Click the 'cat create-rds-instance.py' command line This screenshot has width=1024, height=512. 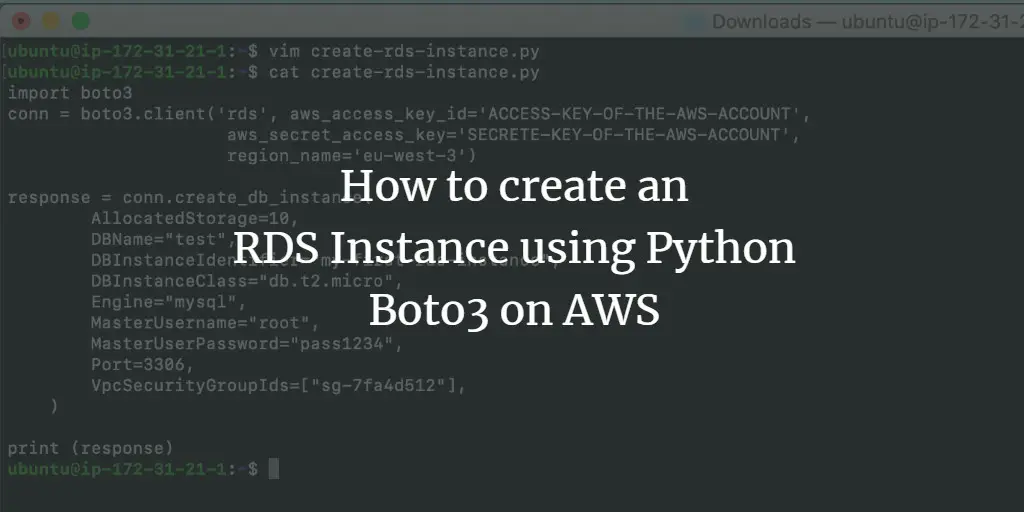(404, 72)
